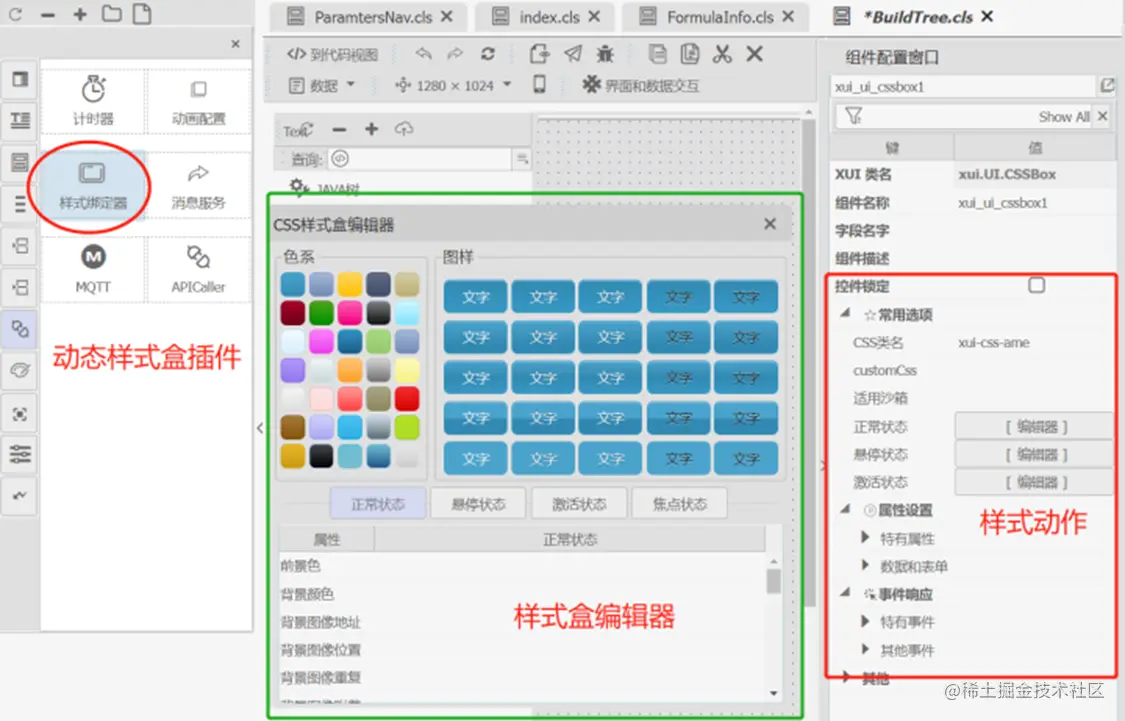Redo the last designer action
The image size is (1125, 721).
455,54
